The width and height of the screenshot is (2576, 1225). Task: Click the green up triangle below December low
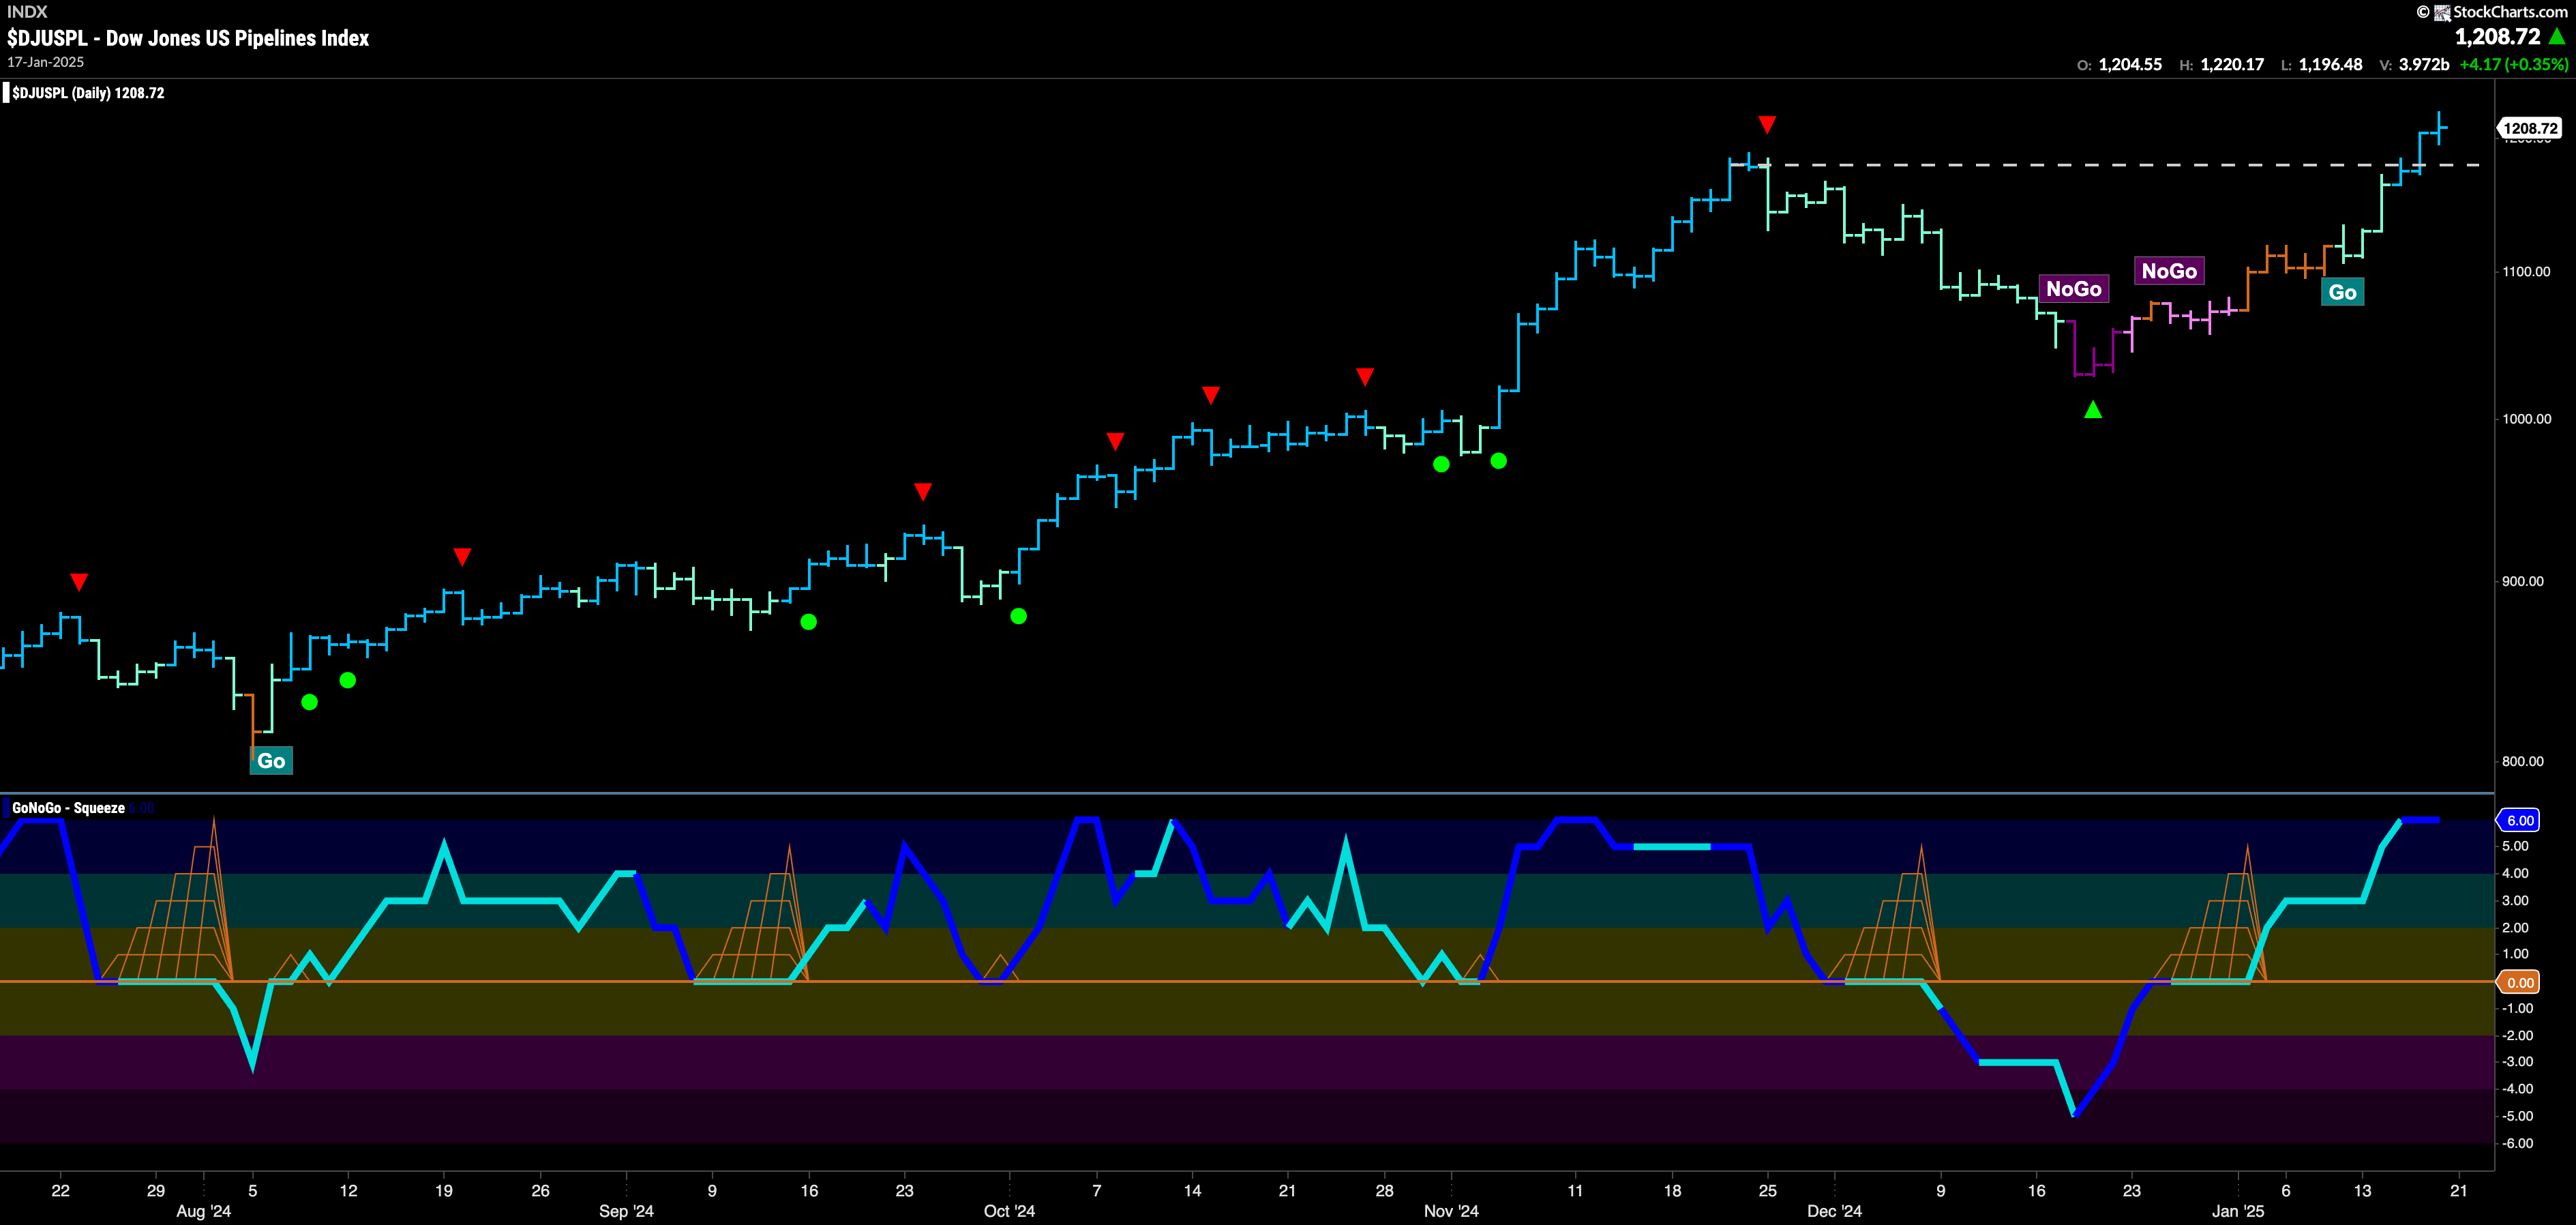[x=2093, y=409]
